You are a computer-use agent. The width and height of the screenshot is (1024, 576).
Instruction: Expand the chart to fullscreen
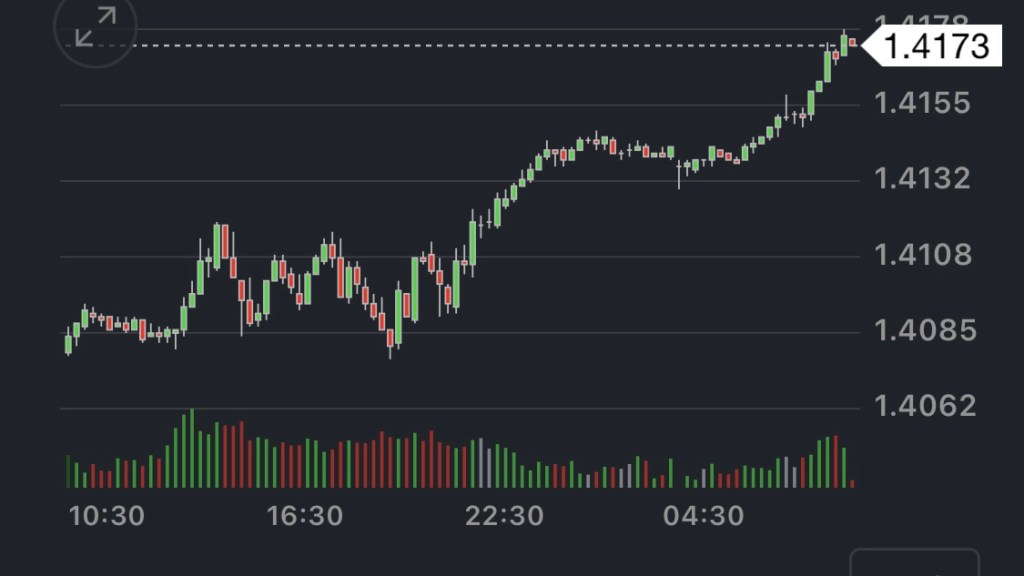[95, 27]
